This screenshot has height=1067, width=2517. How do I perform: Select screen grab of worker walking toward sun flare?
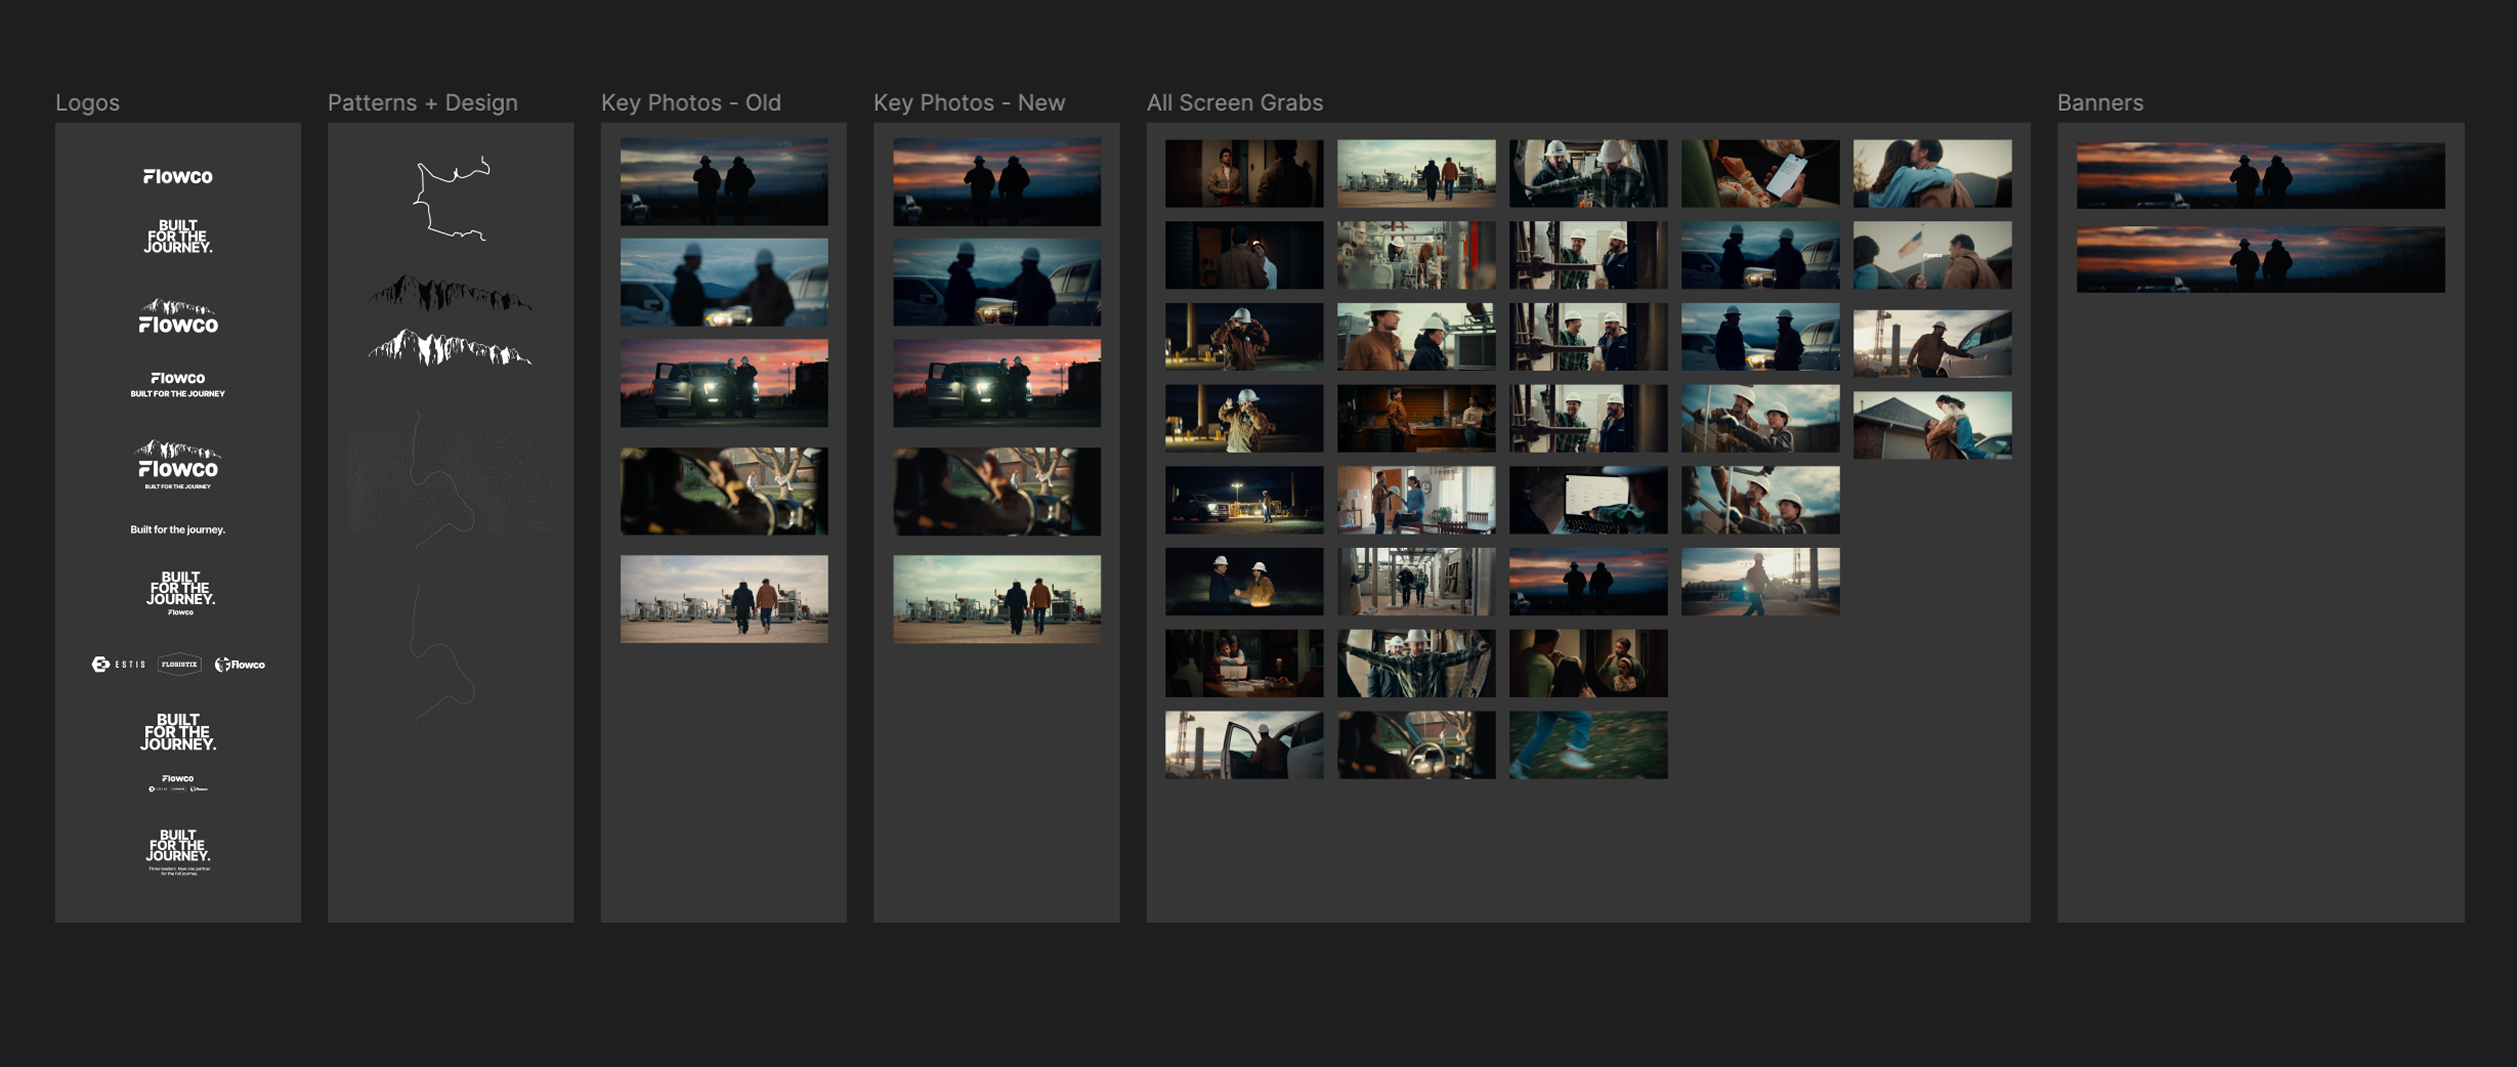tap(1760, 582)
